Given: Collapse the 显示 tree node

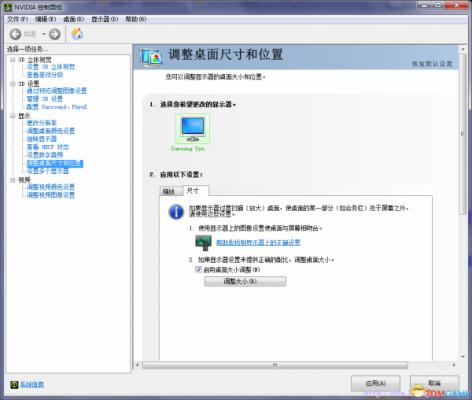Looking at the screenshot, I should [x=12, y=116].
